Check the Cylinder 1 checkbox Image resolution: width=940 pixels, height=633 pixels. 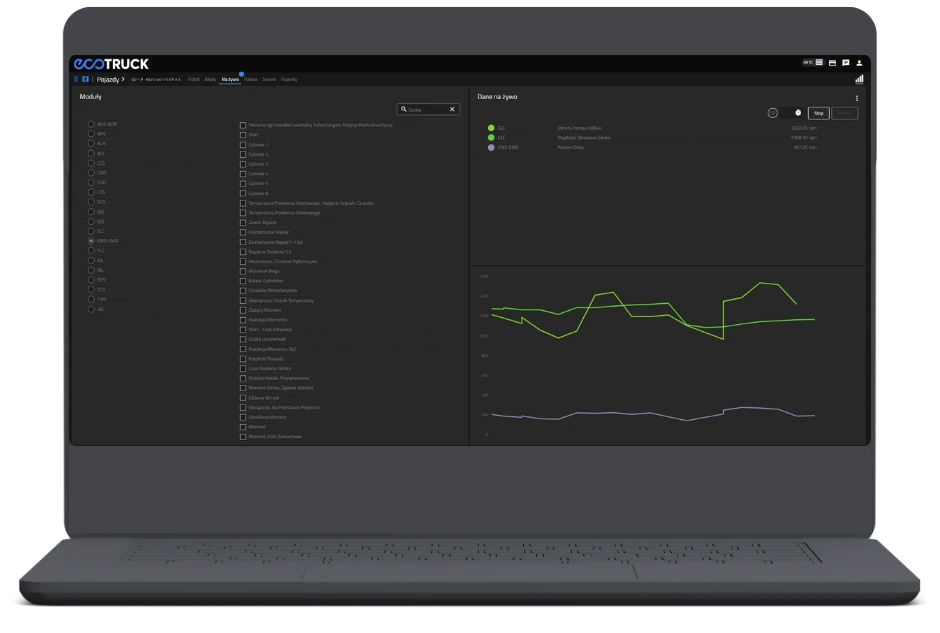click(243, 144)
